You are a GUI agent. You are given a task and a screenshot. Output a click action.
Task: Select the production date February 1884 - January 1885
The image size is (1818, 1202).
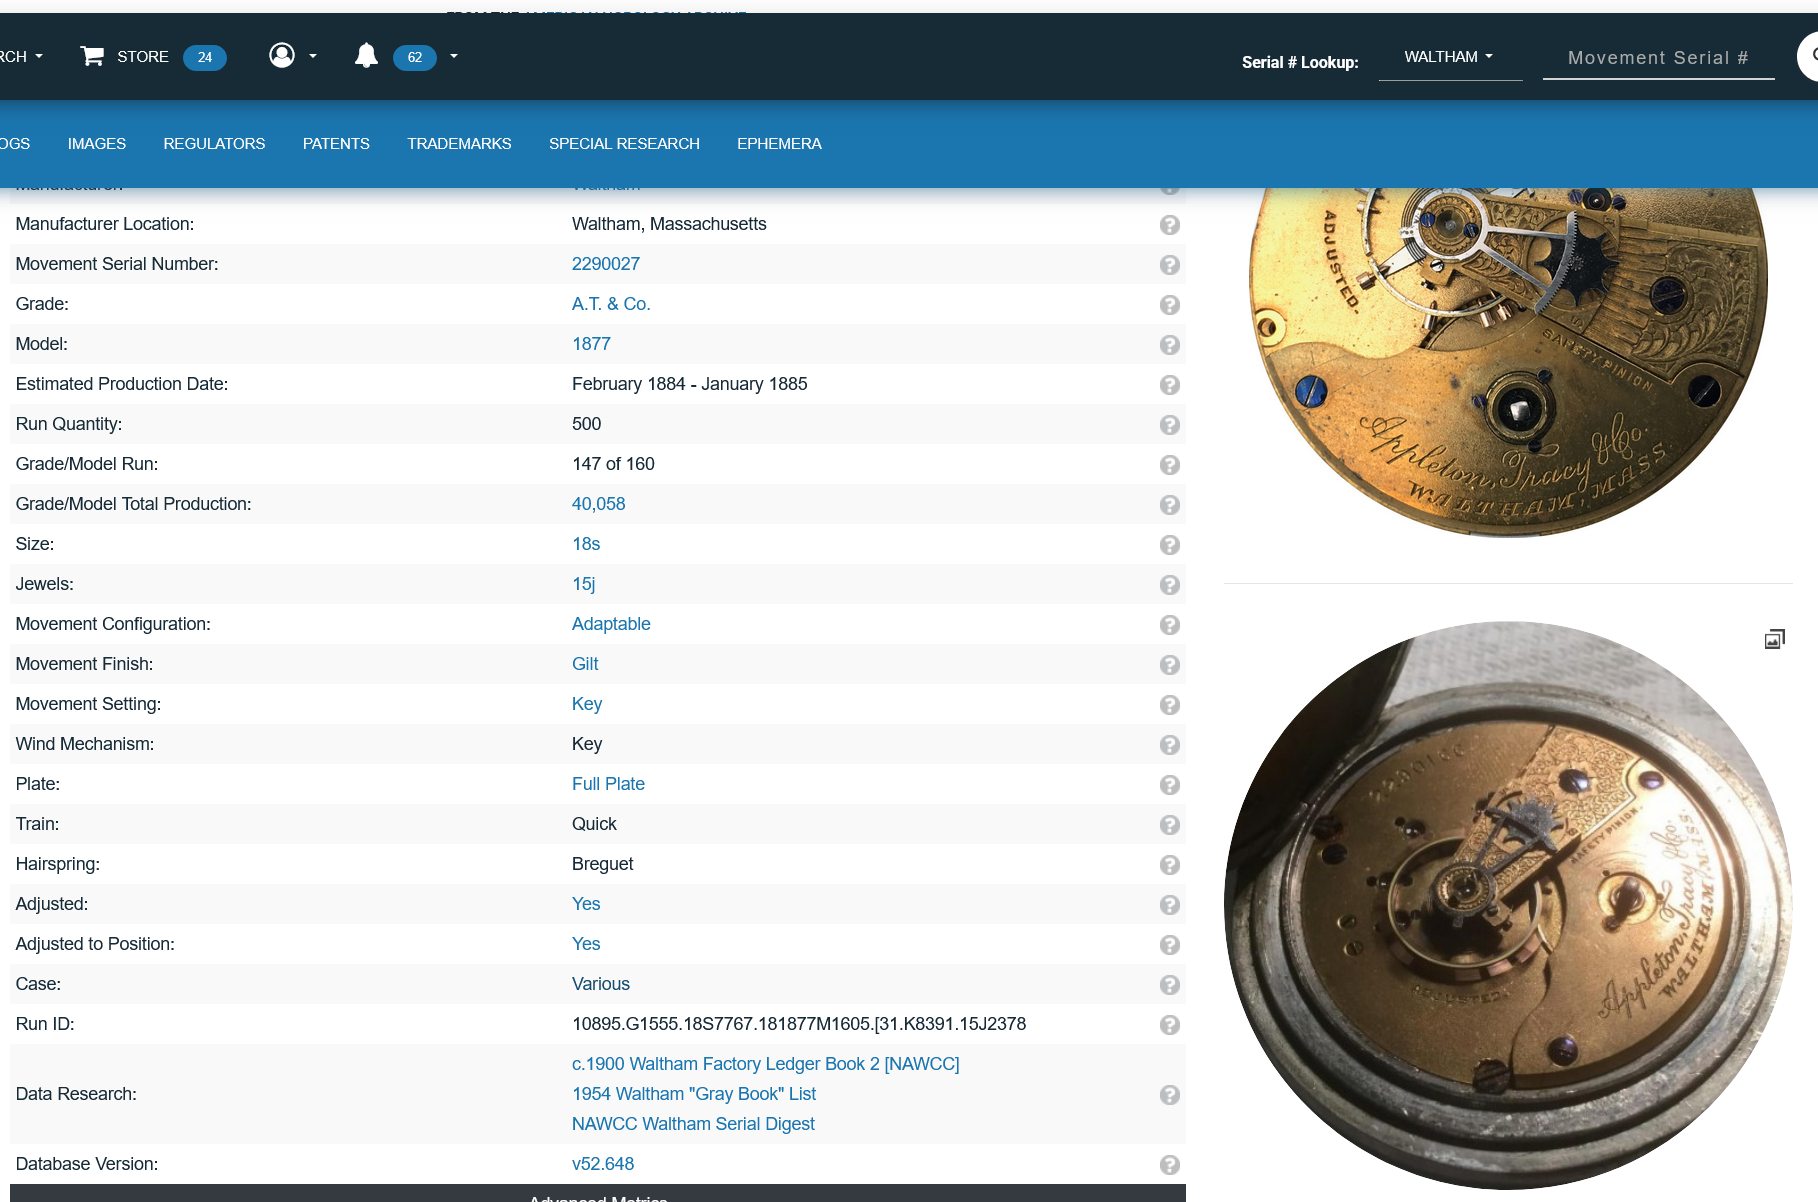(x=689, y=384)
